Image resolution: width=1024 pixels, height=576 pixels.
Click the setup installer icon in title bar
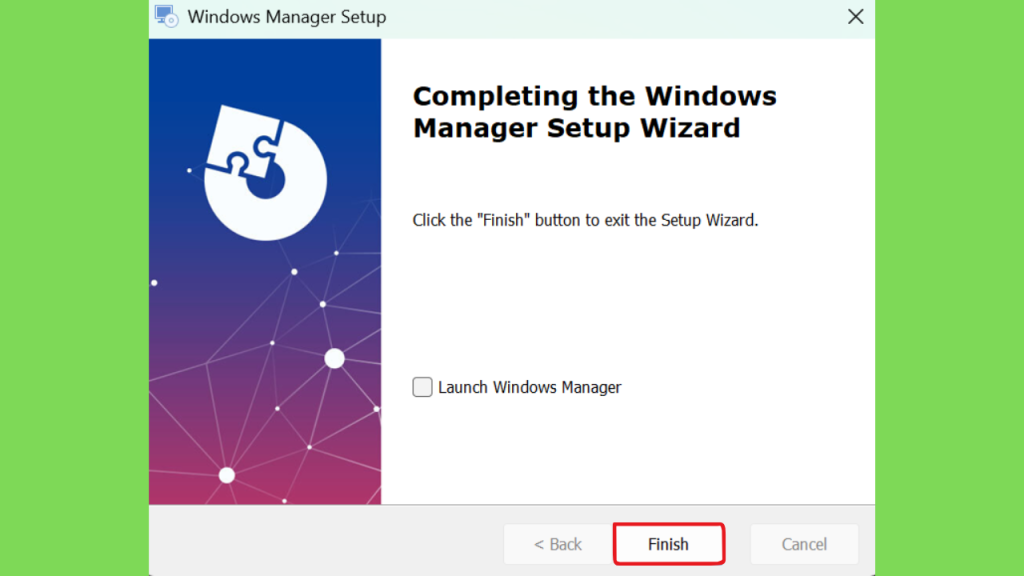[166, 17]
